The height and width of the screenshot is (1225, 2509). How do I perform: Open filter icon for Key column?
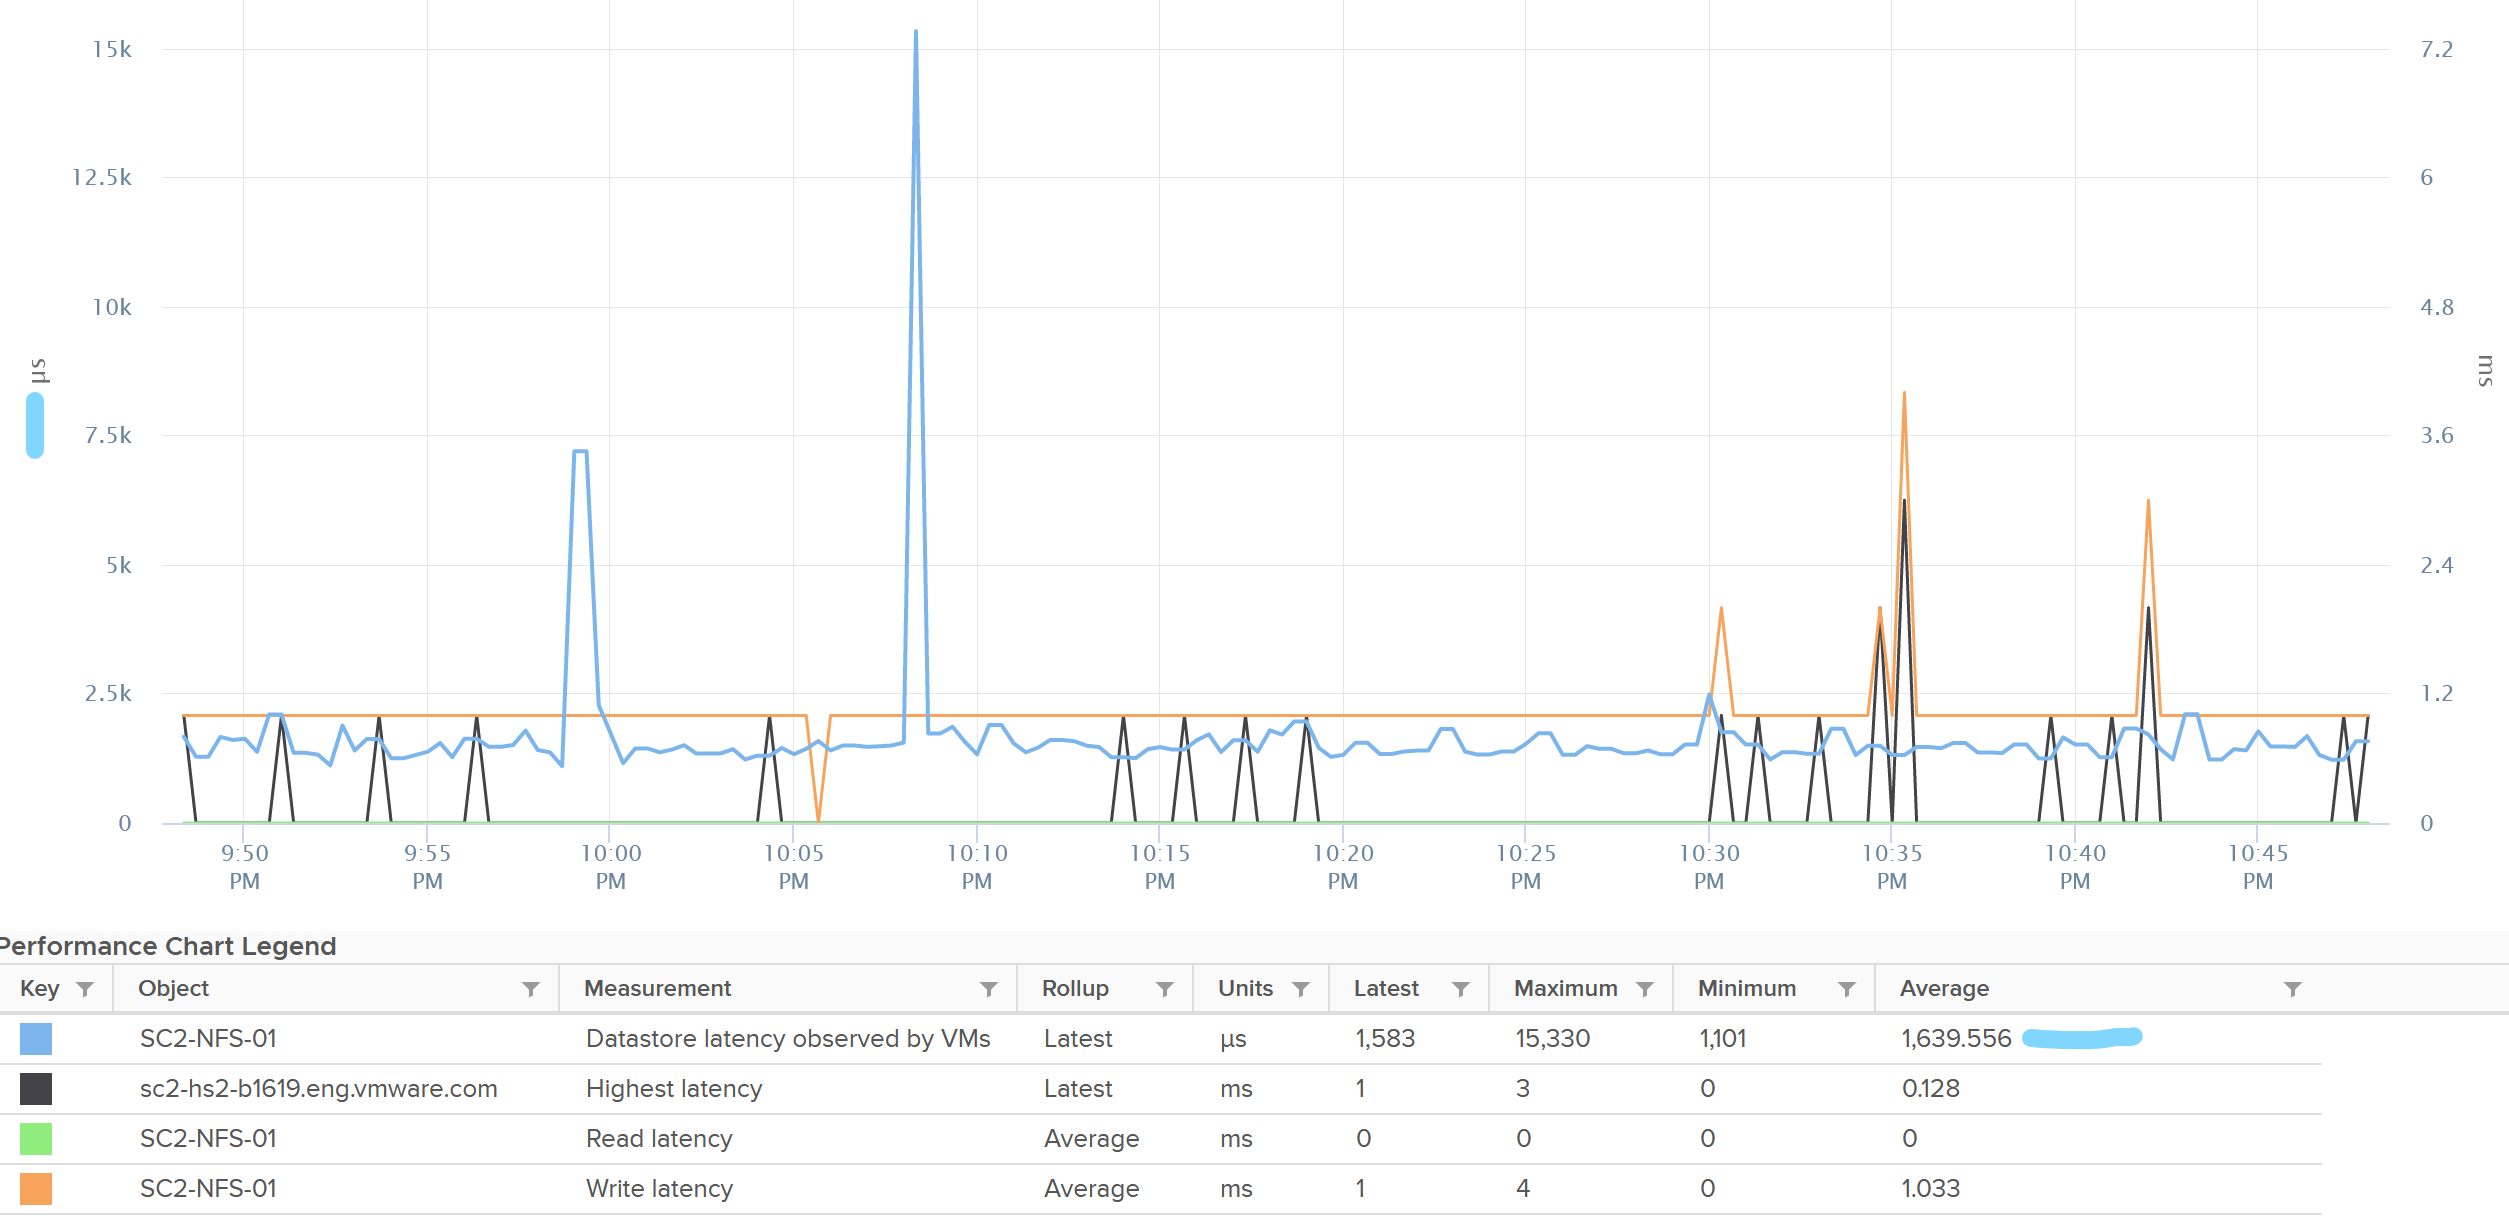(x=85, y=989)
